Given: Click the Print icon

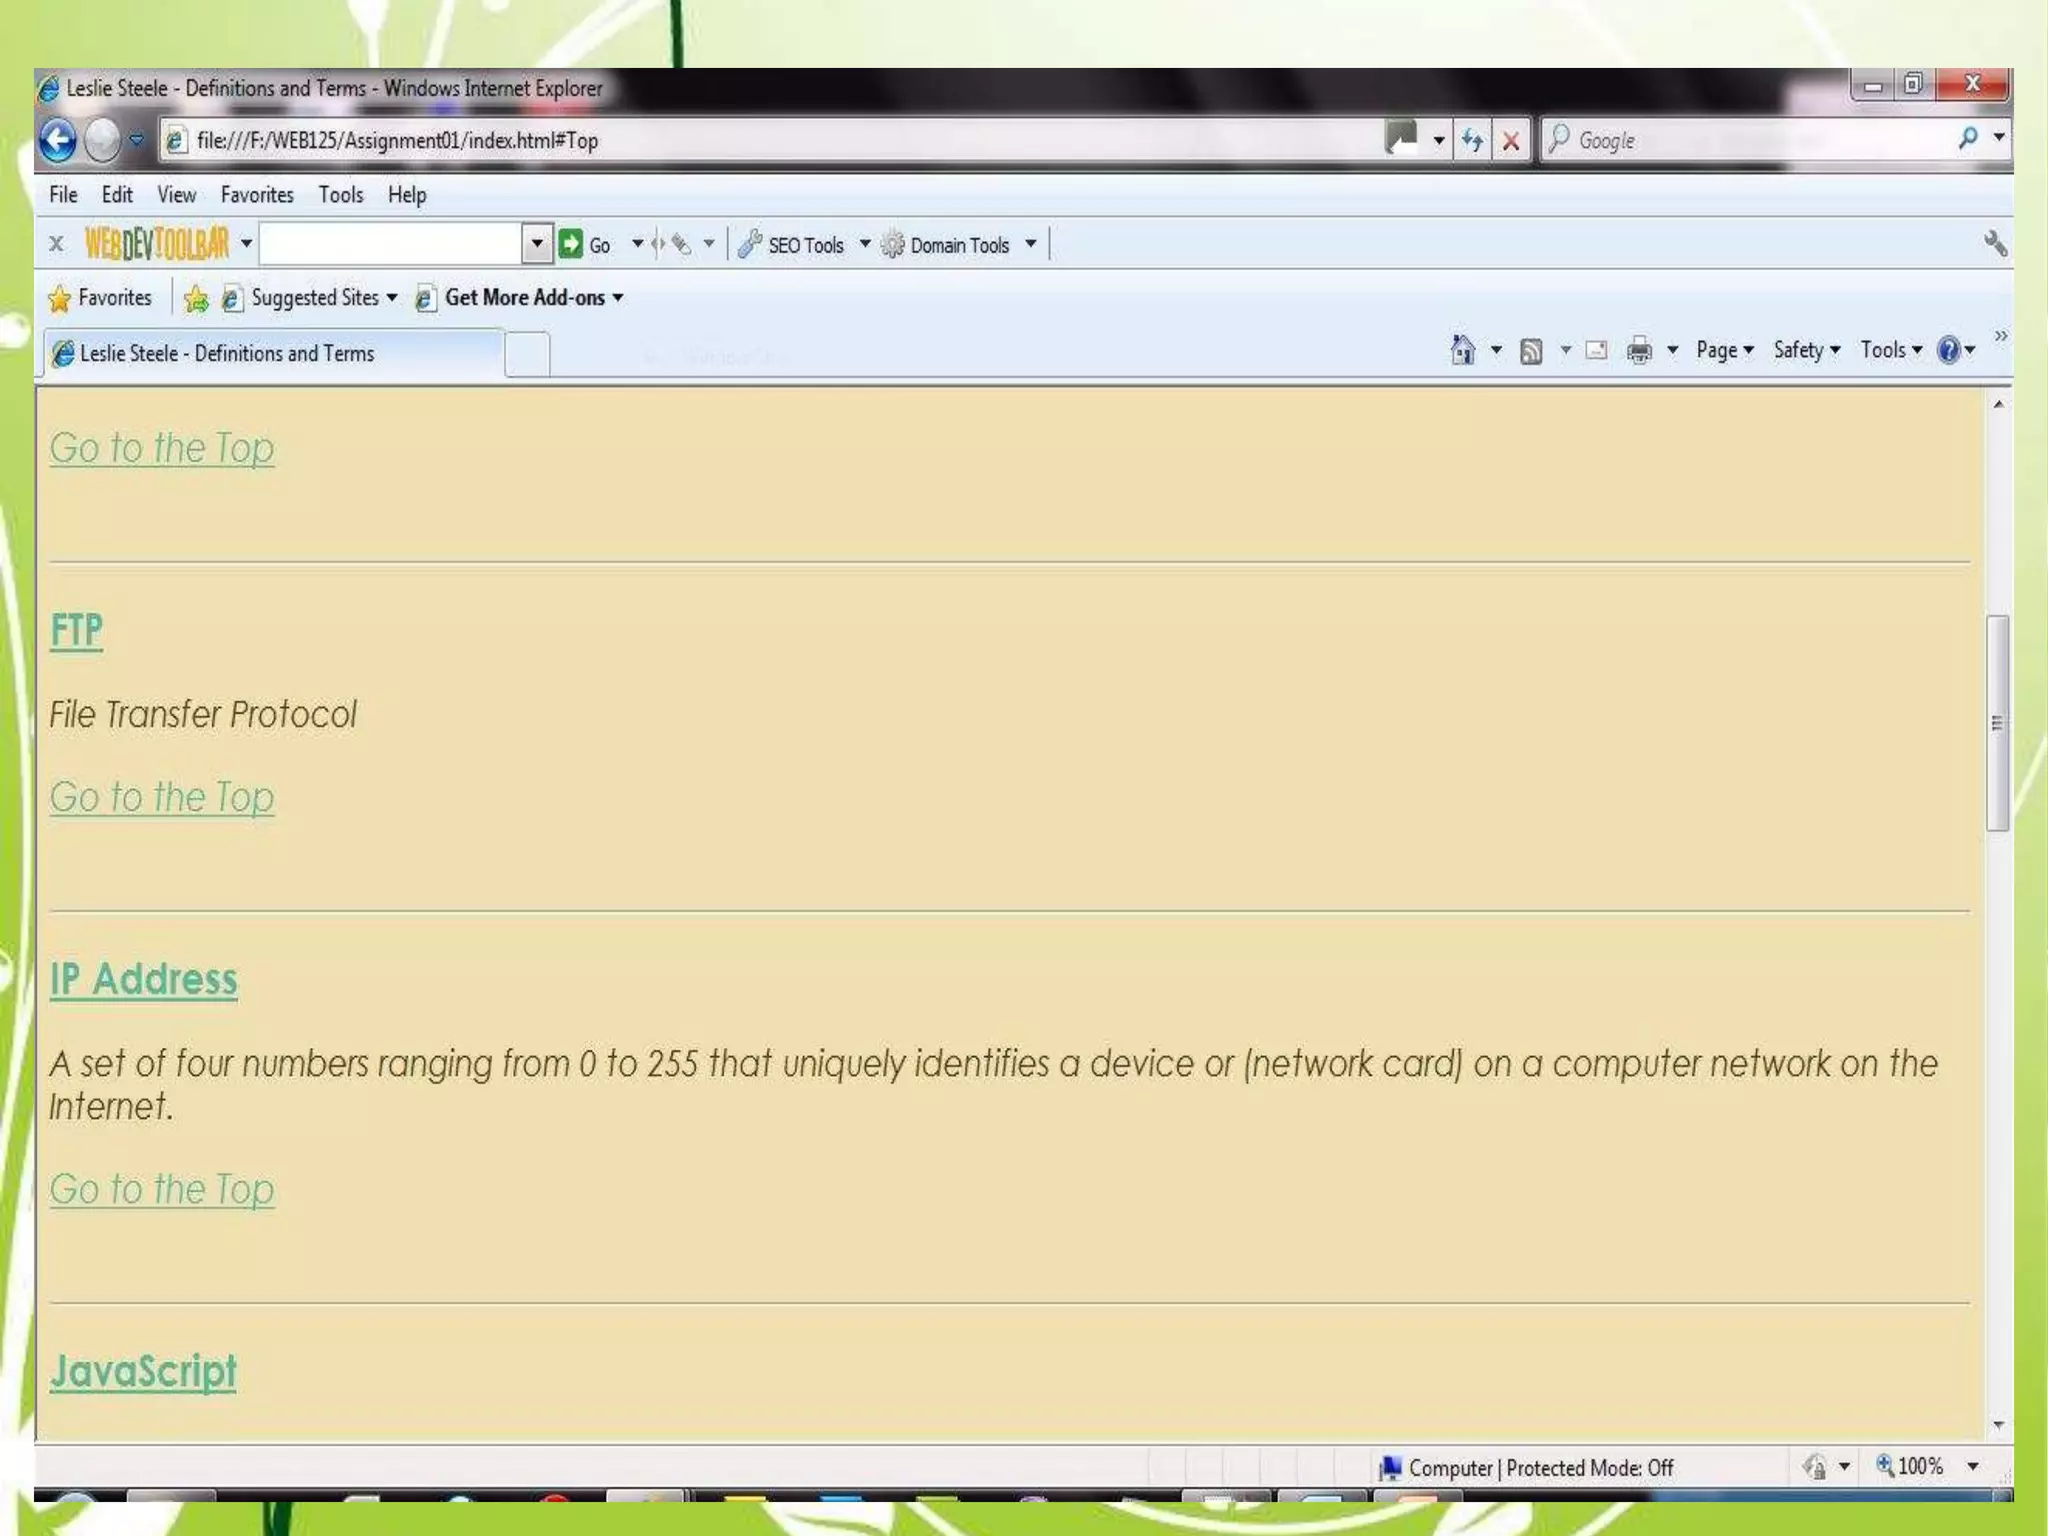Looking at the screenshot, I should coord(1639,351).
